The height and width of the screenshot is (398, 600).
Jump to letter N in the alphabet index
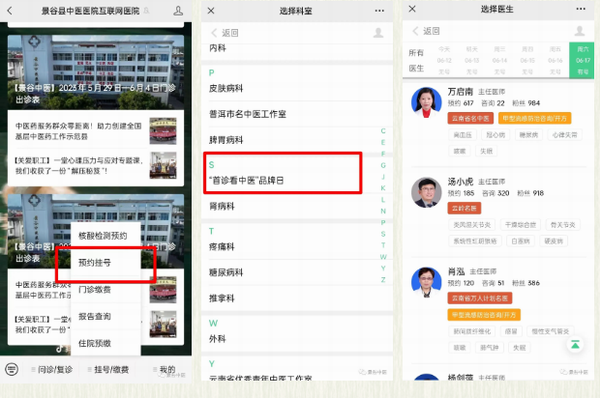[x=383, y=211]
